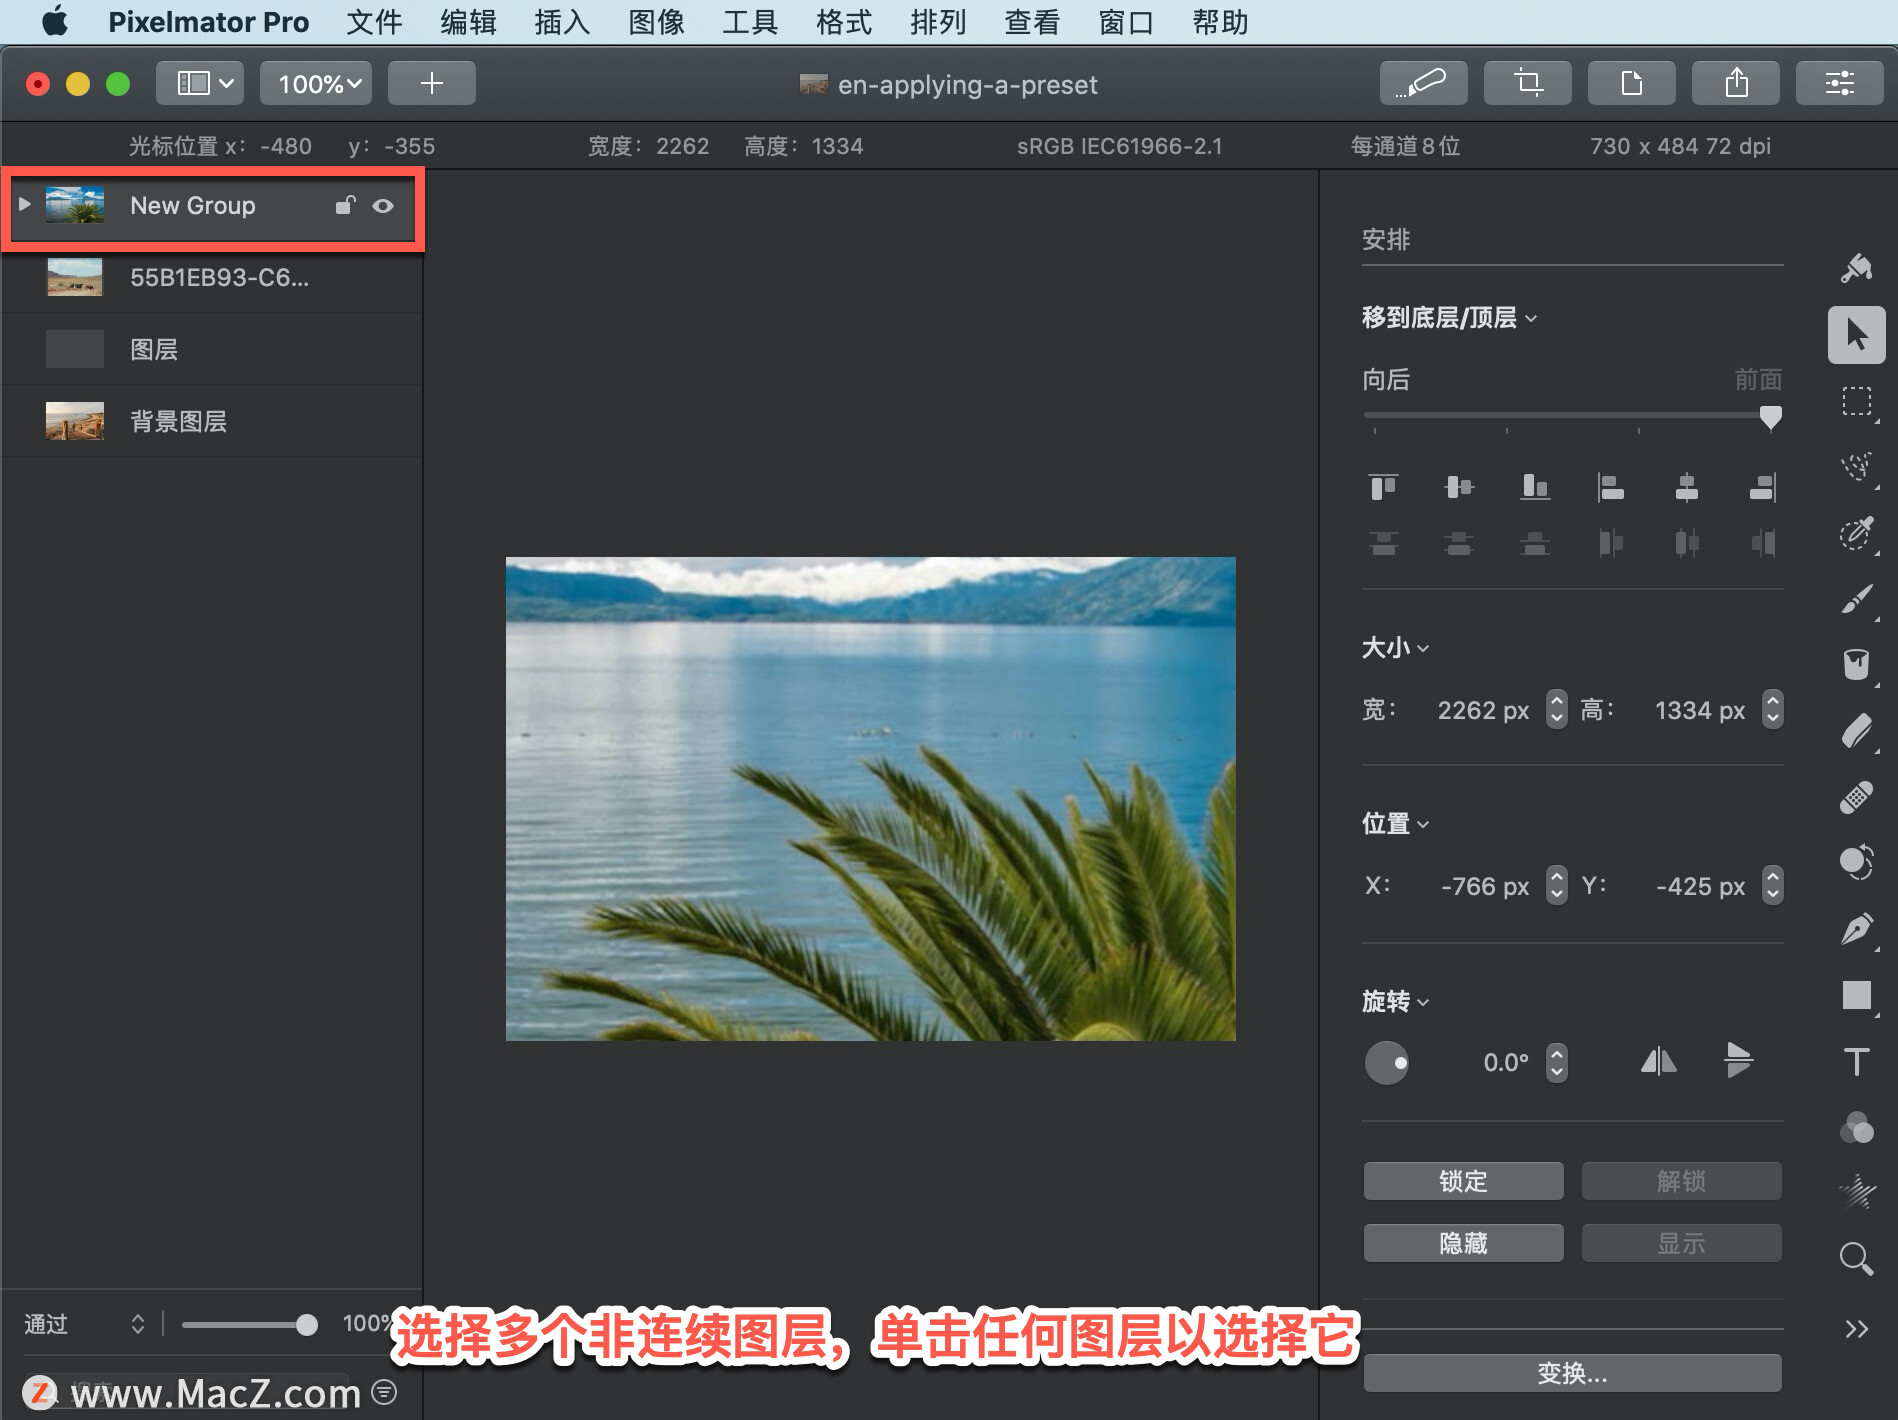The width and height of the screenshot is (1898, 1420).
Task: Select the Color Adjustments tool
Action: click(1856, 862)
